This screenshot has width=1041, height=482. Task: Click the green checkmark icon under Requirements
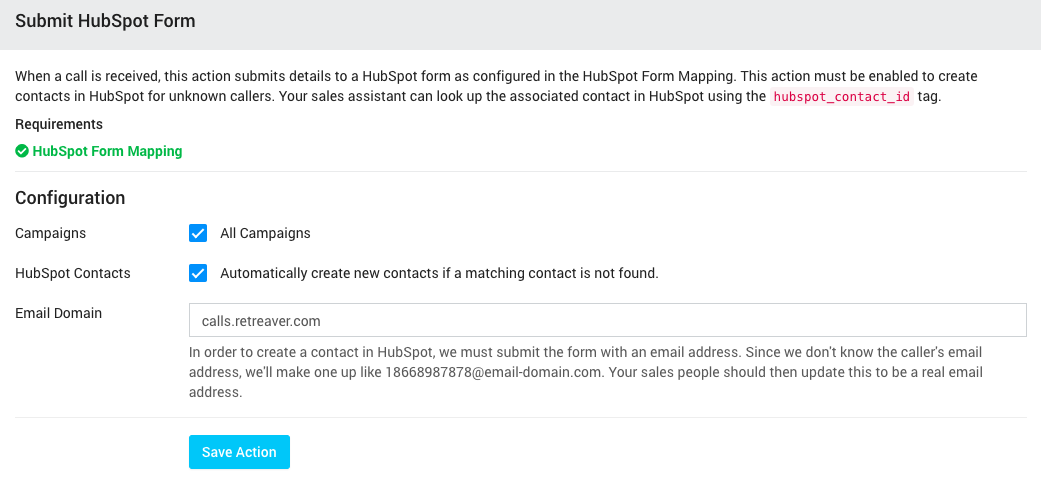coord(22,152)
